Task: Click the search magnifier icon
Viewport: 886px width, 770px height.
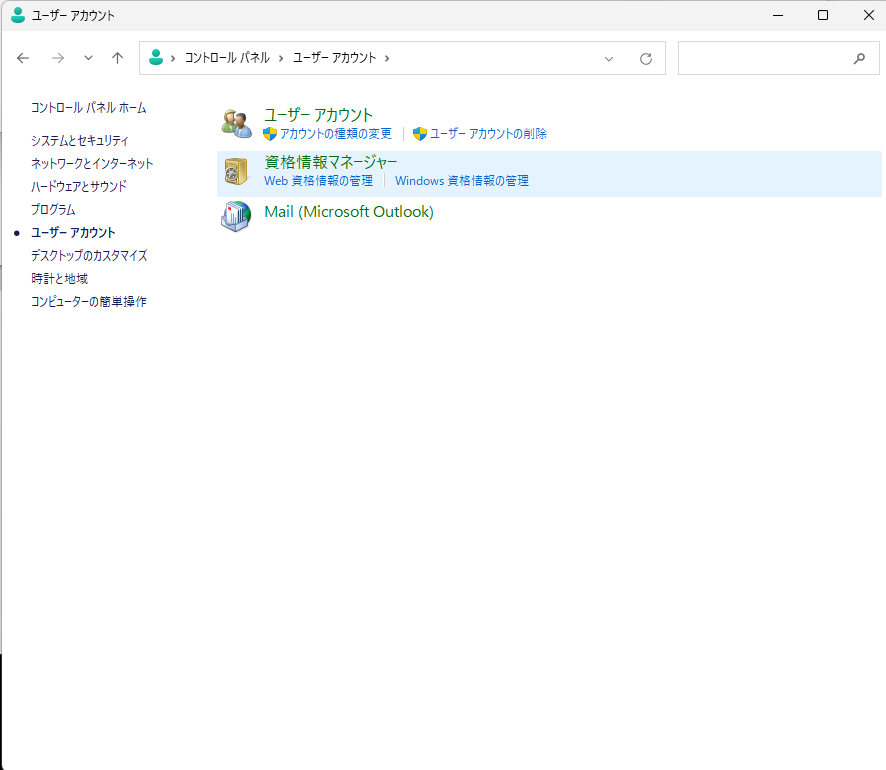Action: (x=859, y=59)
